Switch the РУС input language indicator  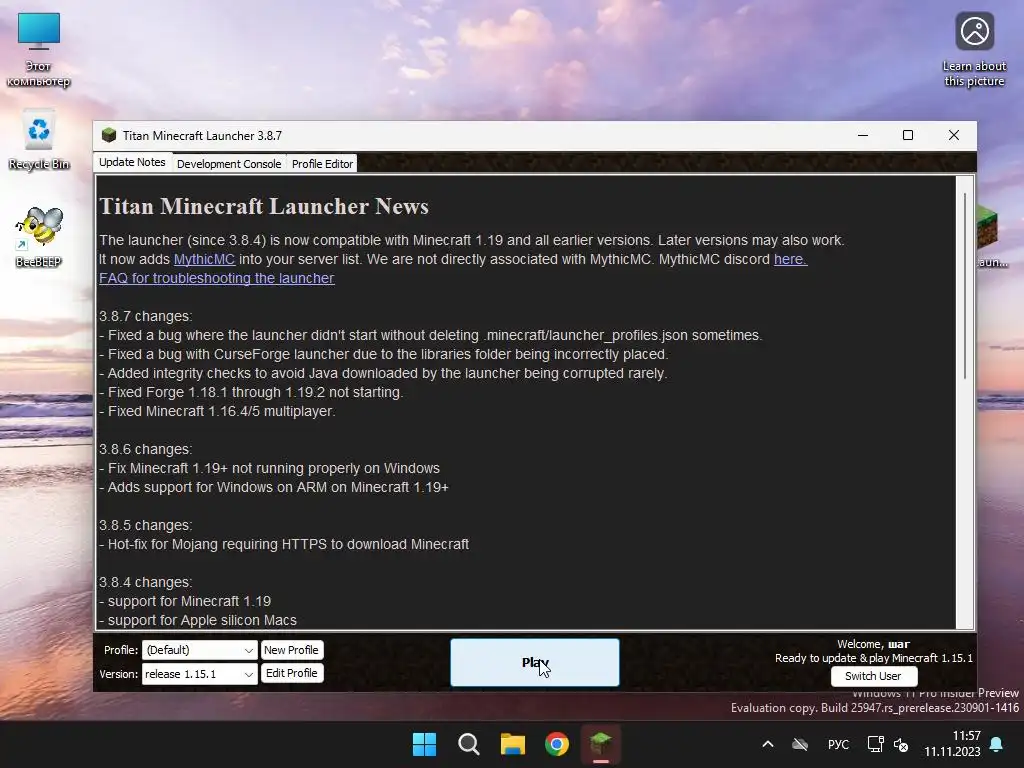(x=839, y=744)
